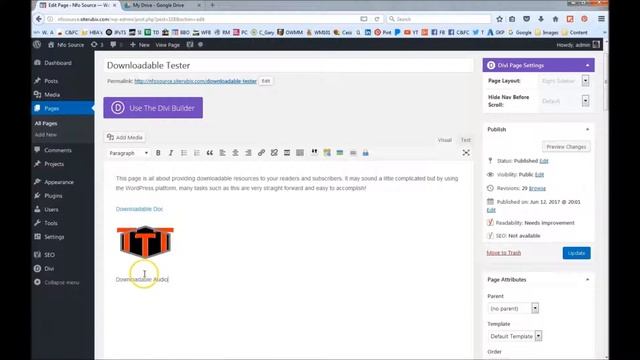Go to the browser home page icon
Image resolution: width=640 pixels, height=360 pixels.
(x=555, y=19)
